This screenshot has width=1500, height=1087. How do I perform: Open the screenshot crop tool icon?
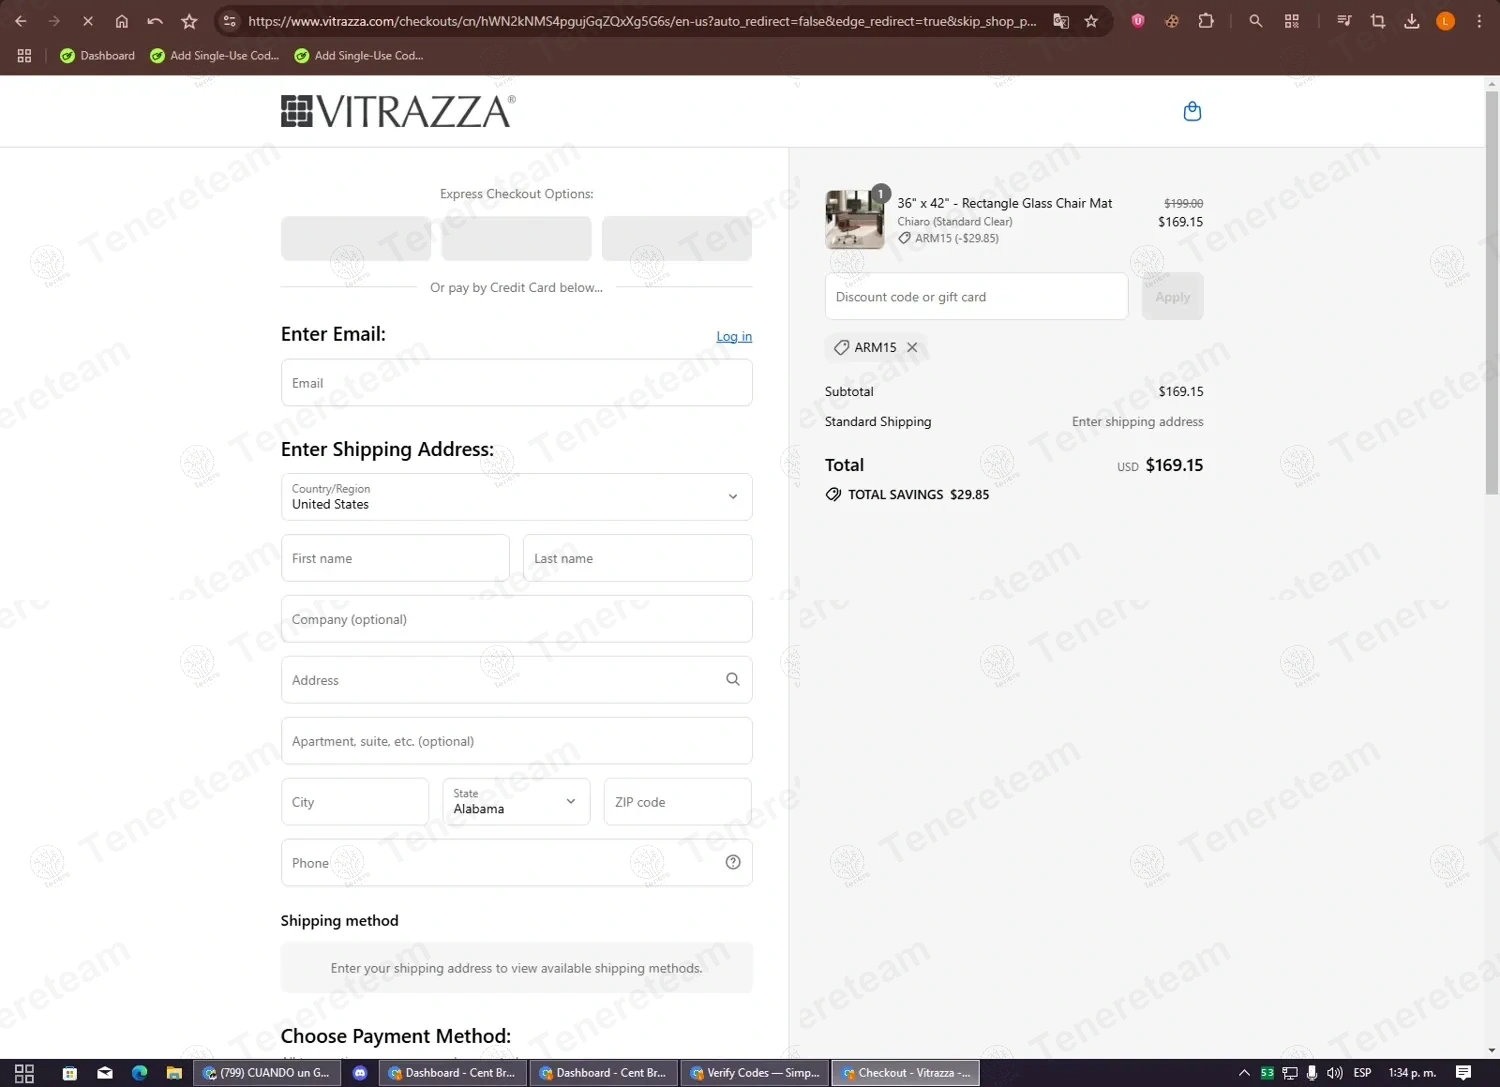click(1378, 21)
